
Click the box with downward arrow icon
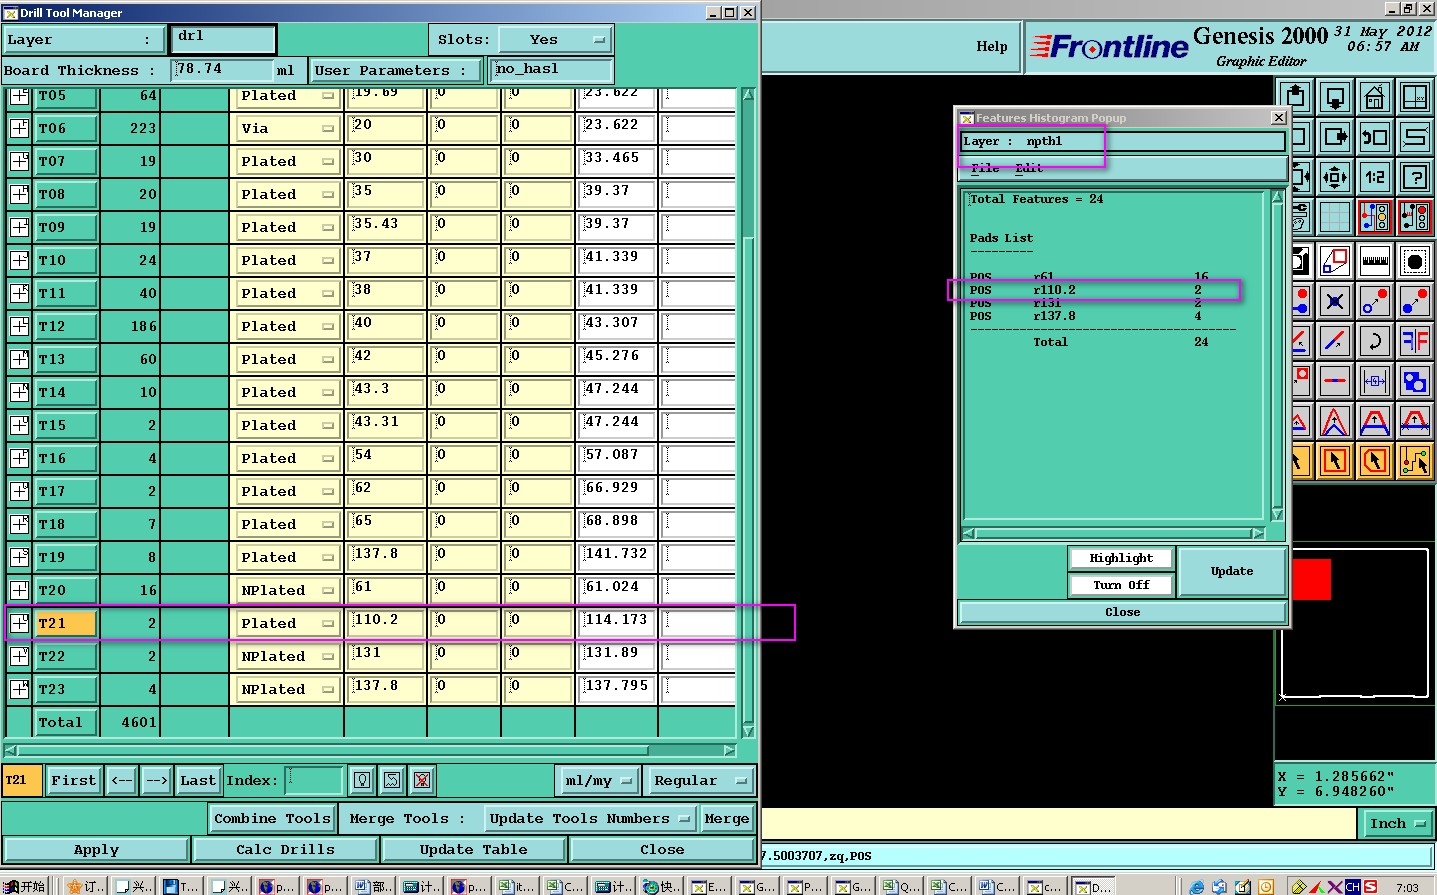1335,97
